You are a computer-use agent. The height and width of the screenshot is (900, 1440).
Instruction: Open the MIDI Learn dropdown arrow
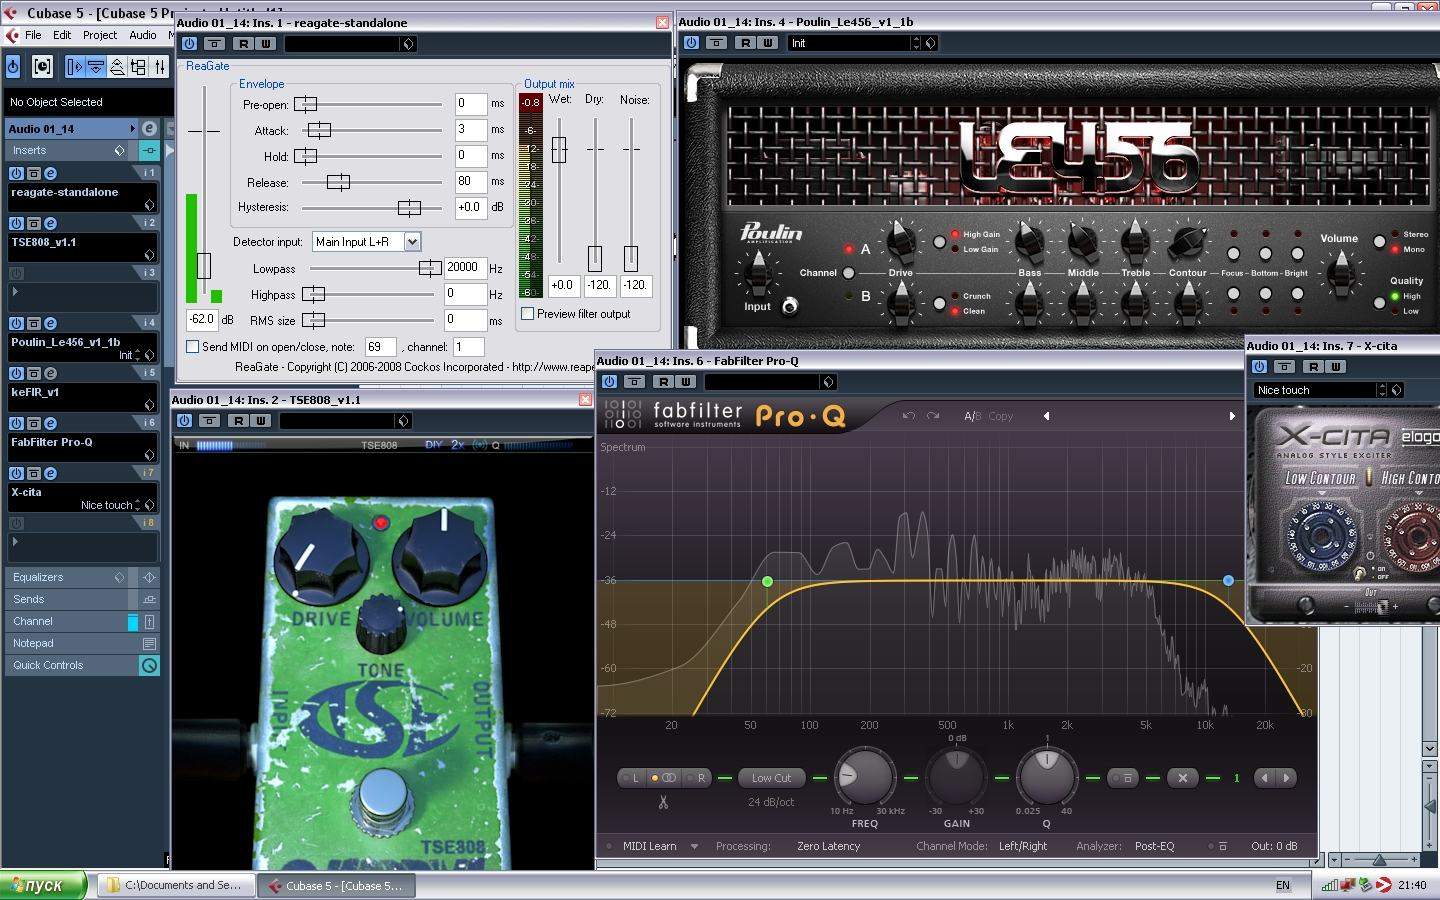click(x=694, y=846)
